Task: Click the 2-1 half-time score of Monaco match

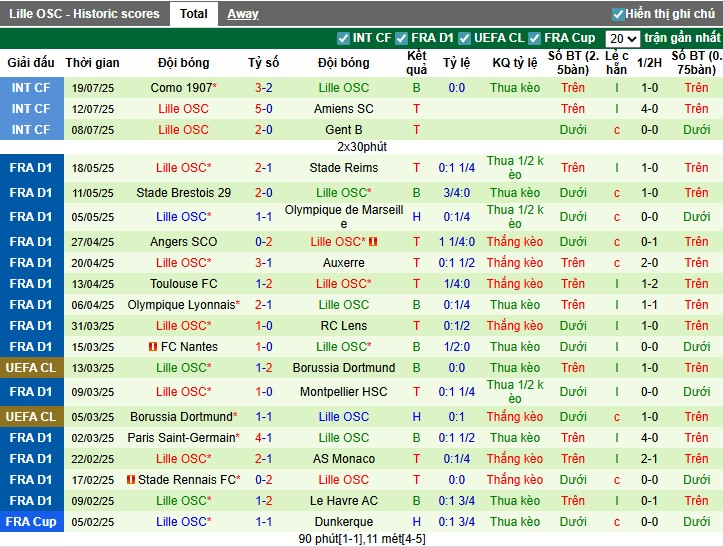Action: [x=649, y=458]
